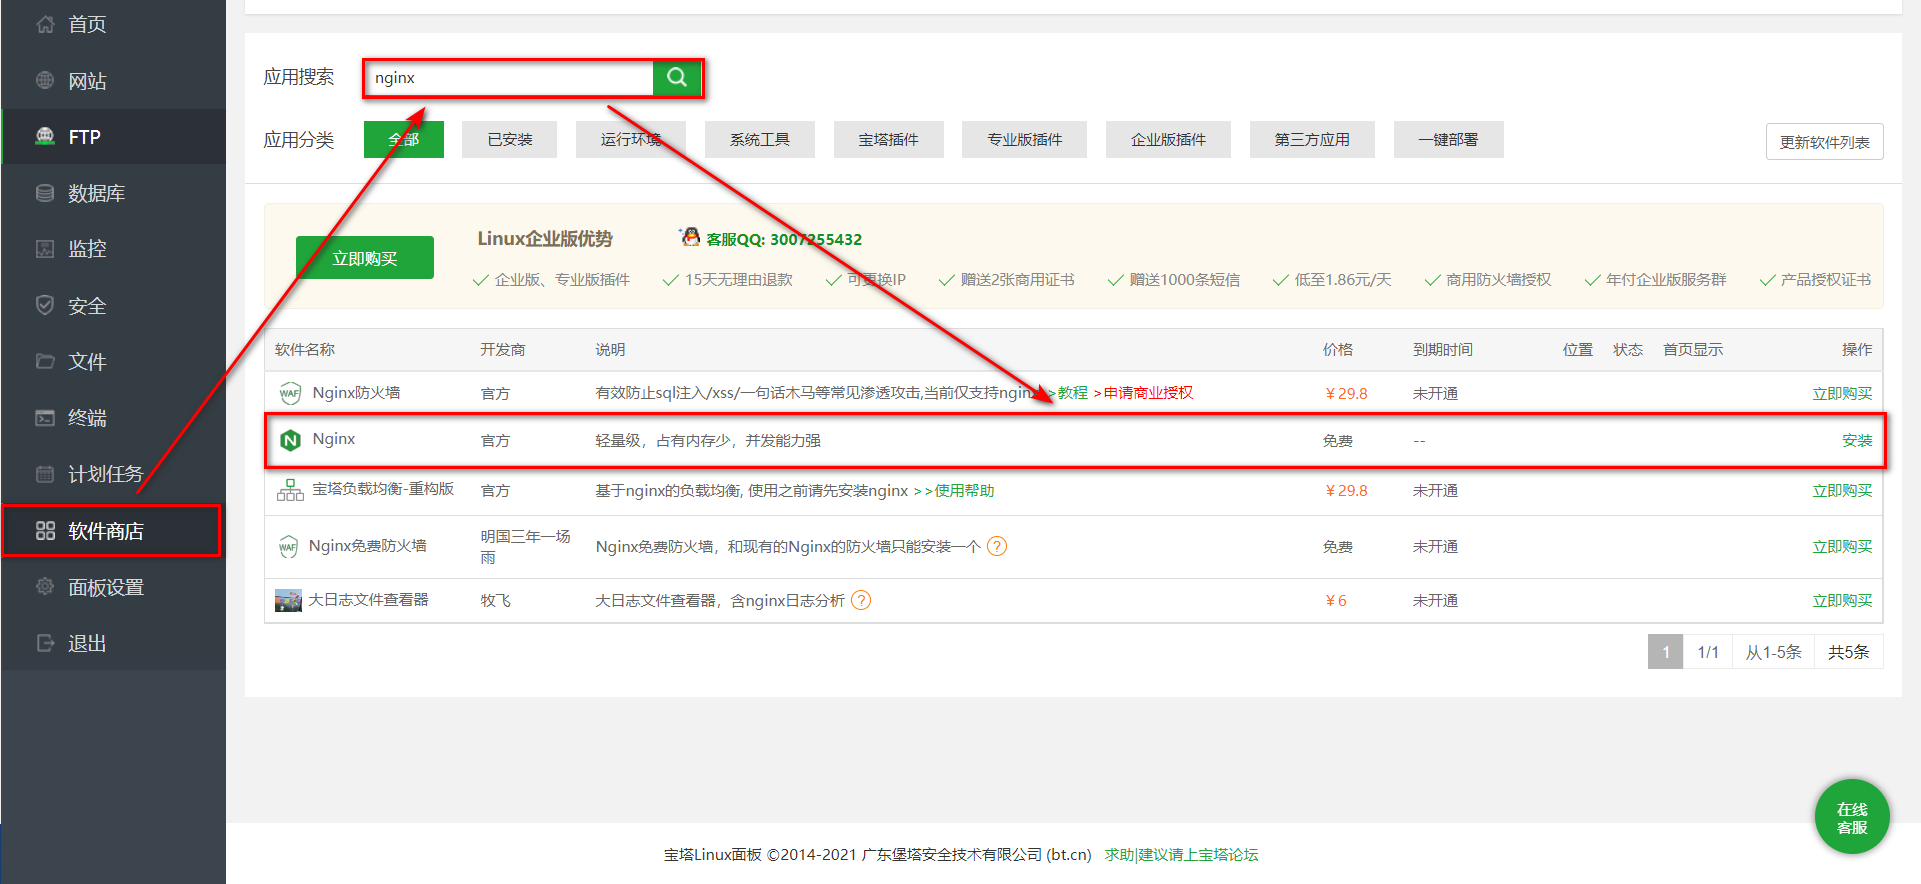Open the 求助|建议请上宝塔论坛 footer link

1181,855
